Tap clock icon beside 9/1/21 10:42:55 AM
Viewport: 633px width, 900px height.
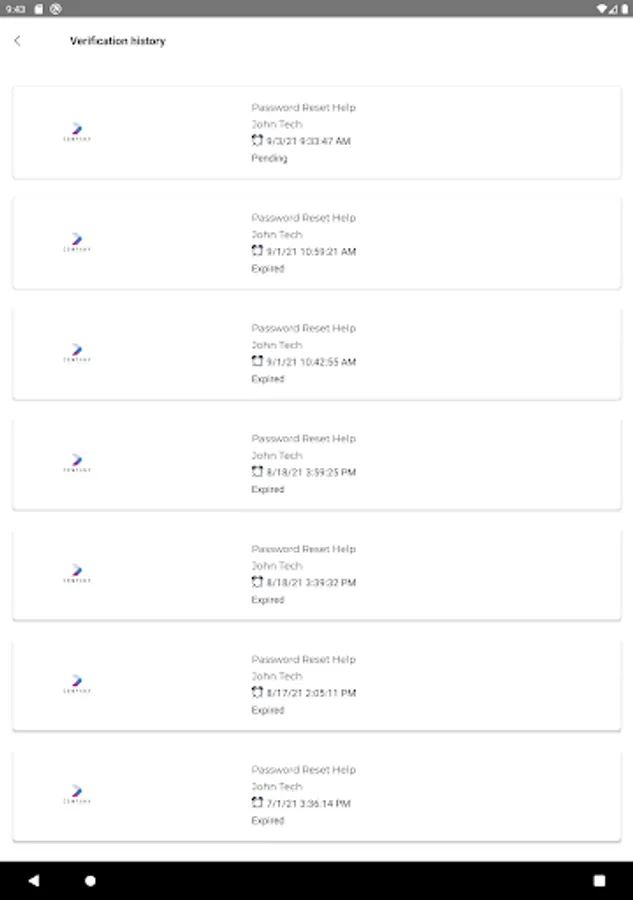(x=257, y=361)
